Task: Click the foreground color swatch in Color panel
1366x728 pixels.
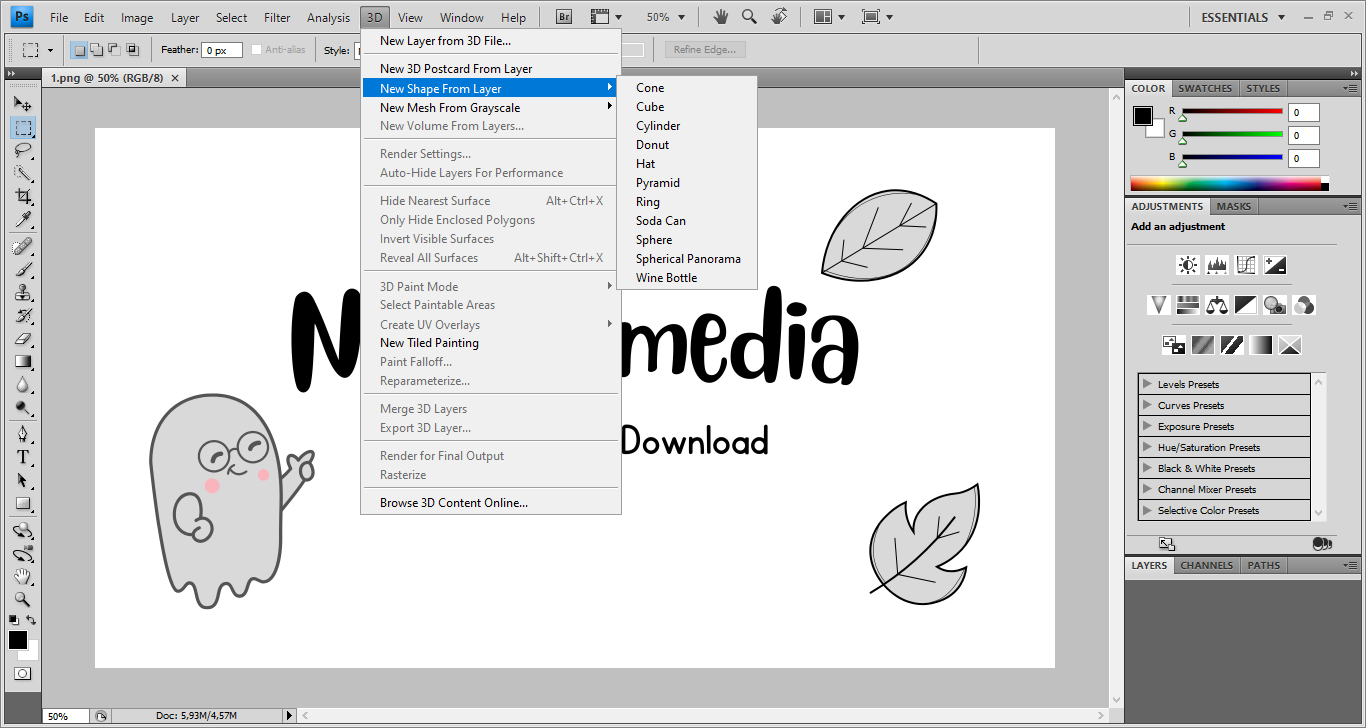Action: click(1142, 116)
